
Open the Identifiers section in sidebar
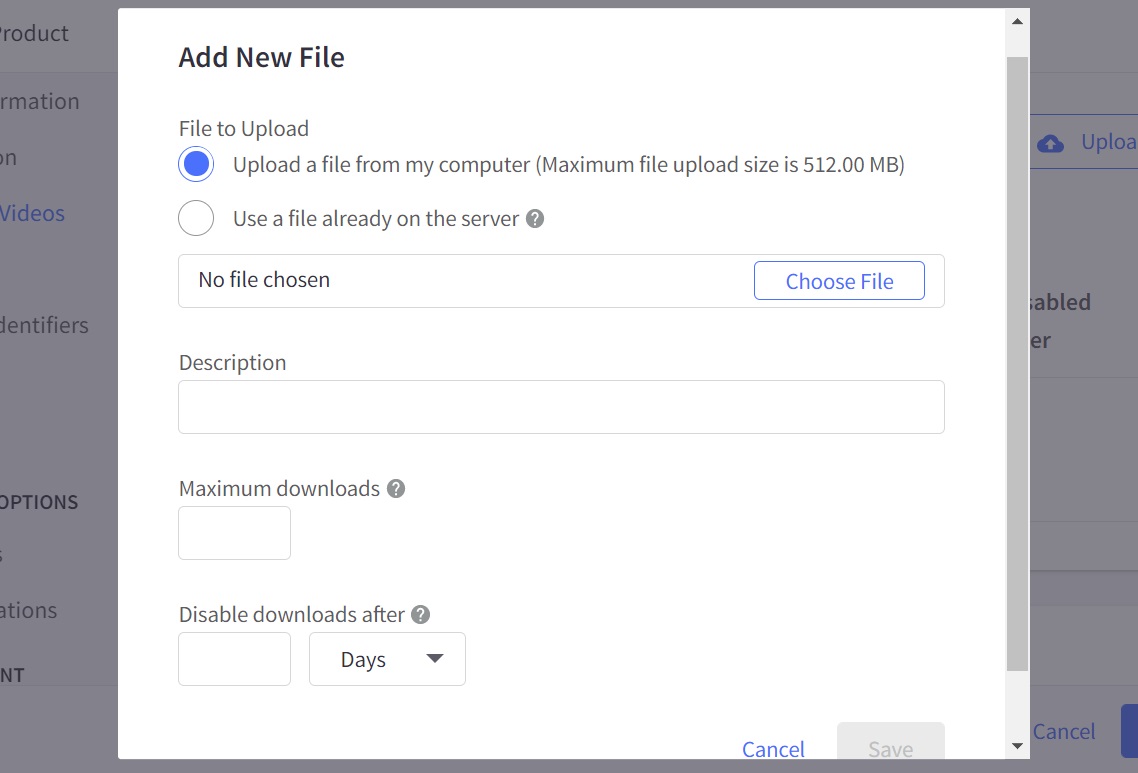click(44, 325)
